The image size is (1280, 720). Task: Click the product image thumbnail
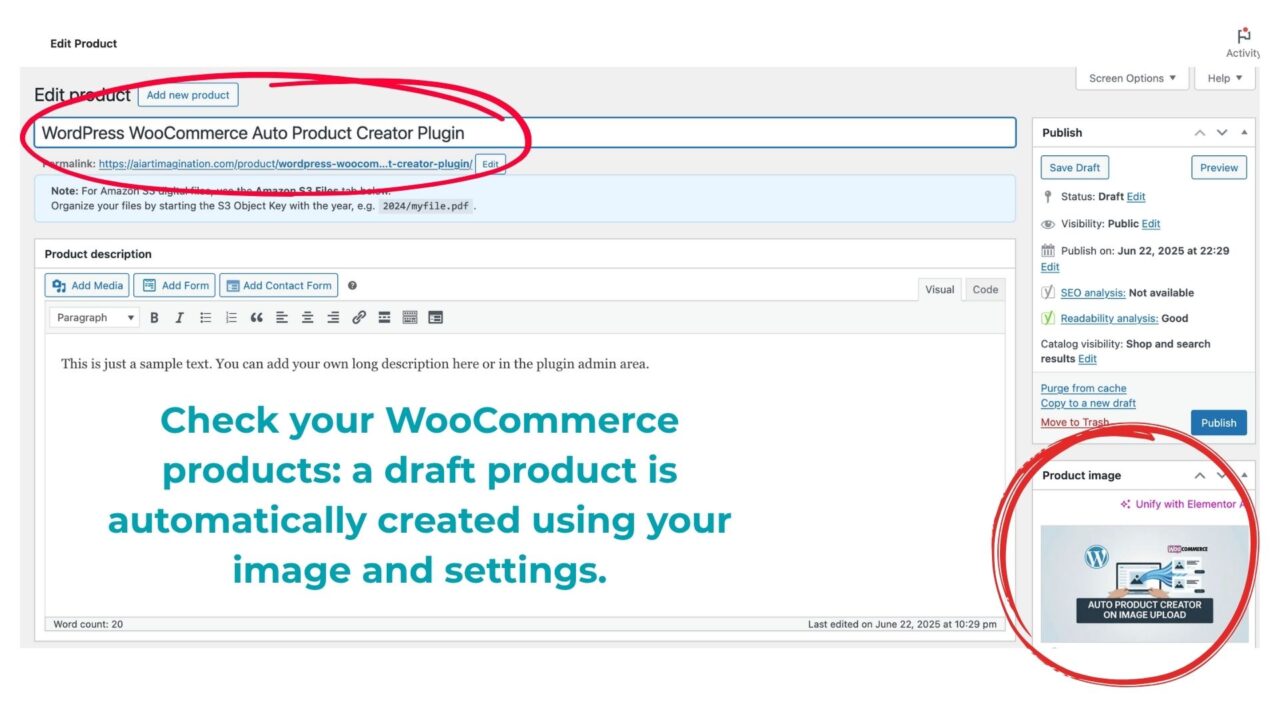tap(1144, 584)
